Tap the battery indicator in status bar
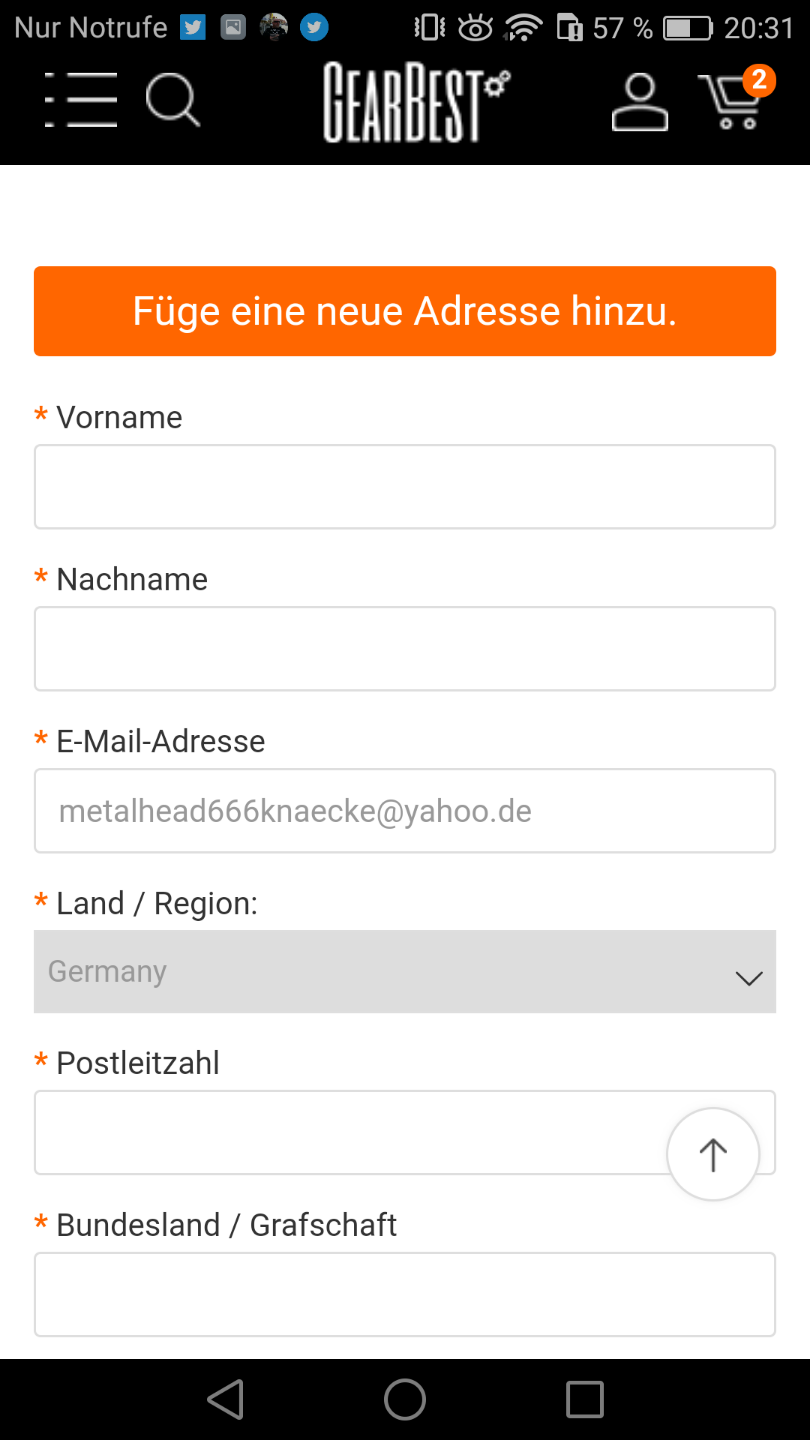The height and width of the screenshot is (1440, 810). [x=688, y=28]
